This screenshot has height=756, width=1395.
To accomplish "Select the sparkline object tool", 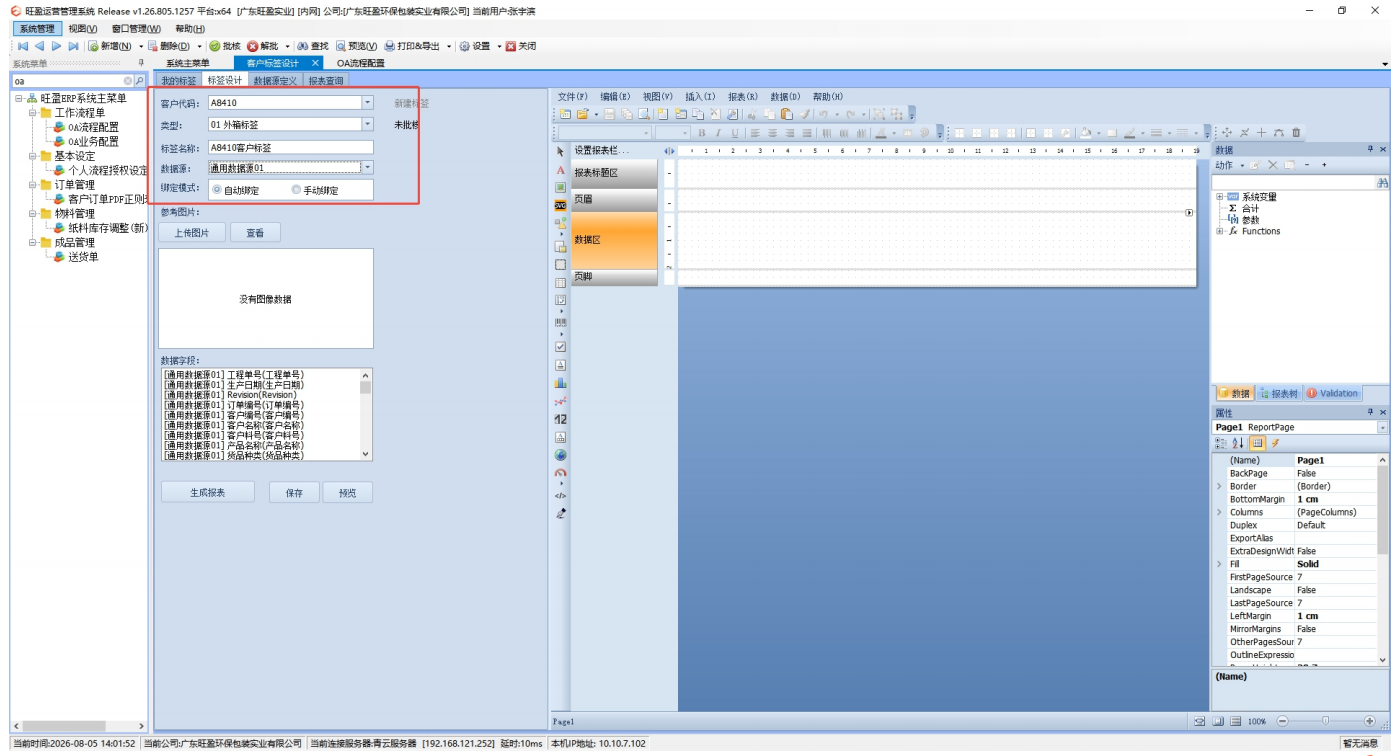I will (x=560, y=400).
